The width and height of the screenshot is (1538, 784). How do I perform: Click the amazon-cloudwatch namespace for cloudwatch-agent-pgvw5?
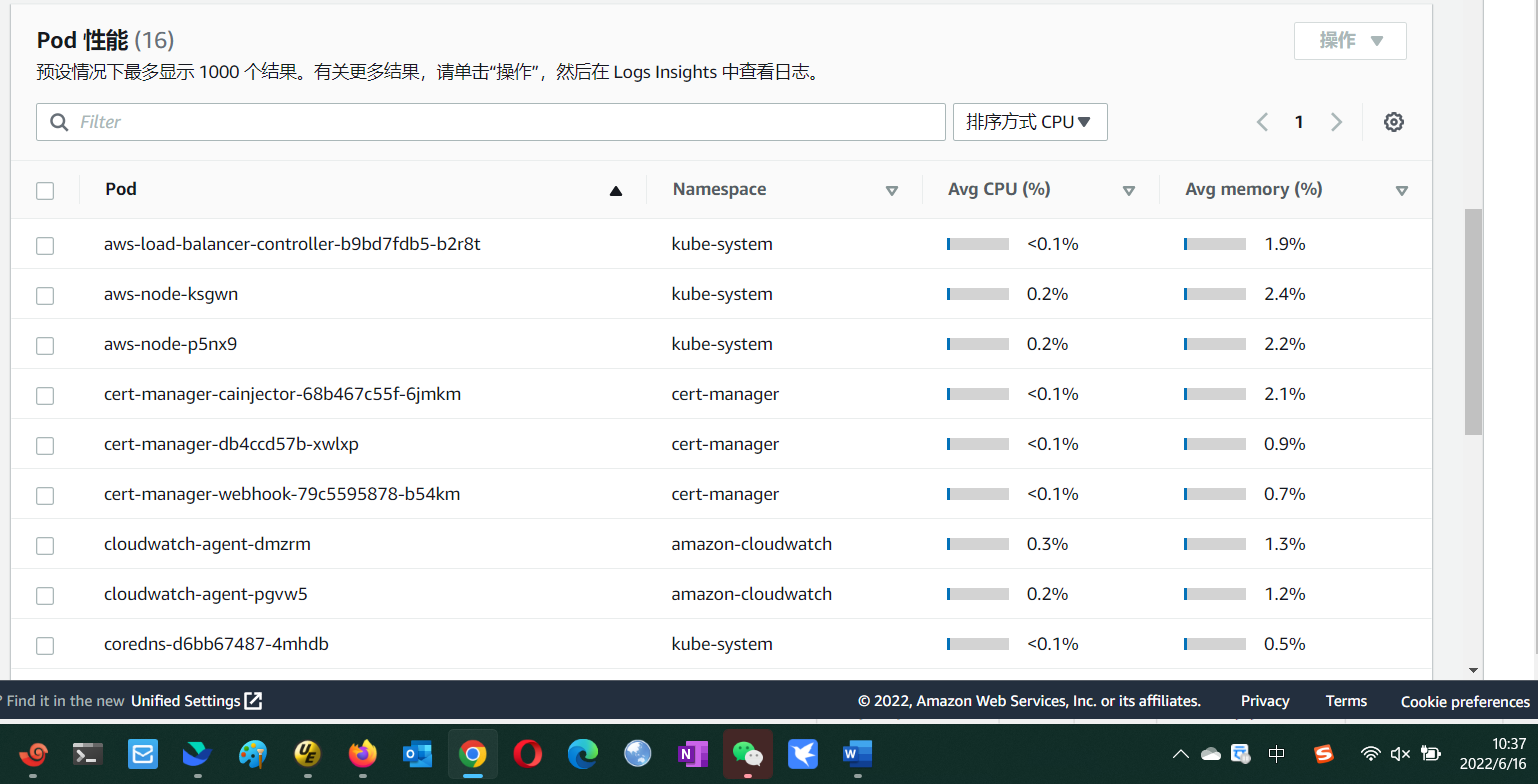click(x=752, y=594)
